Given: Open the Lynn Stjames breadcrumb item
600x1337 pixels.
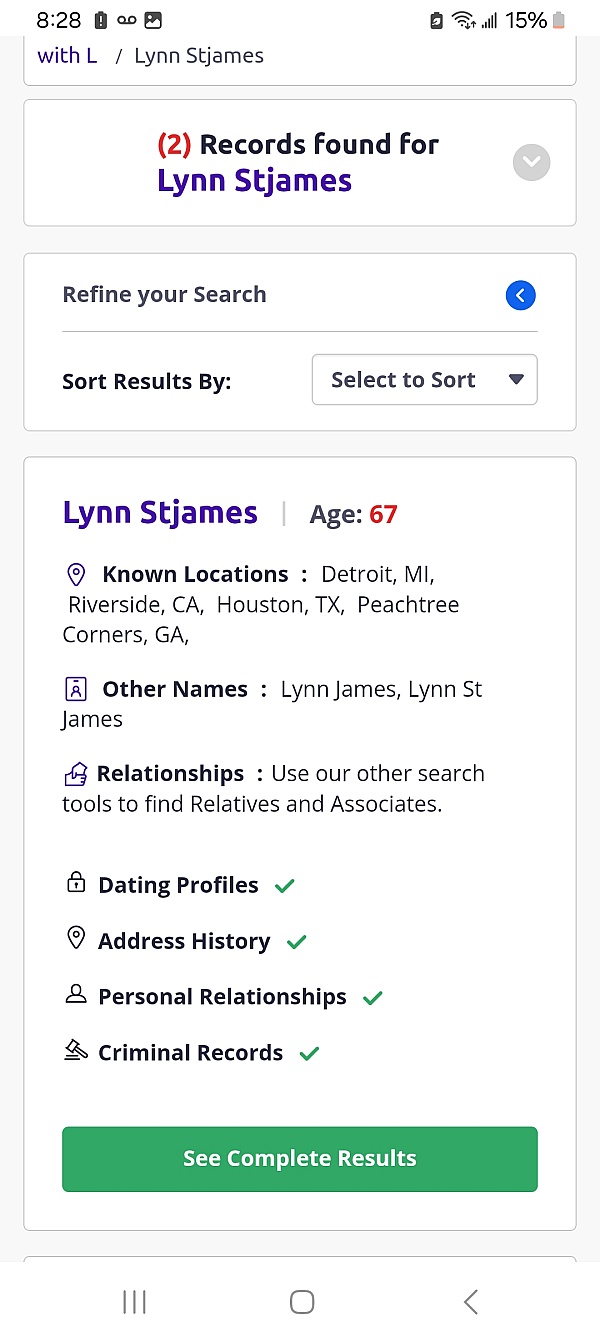Looking at the screenshot, I should (199, 56).
